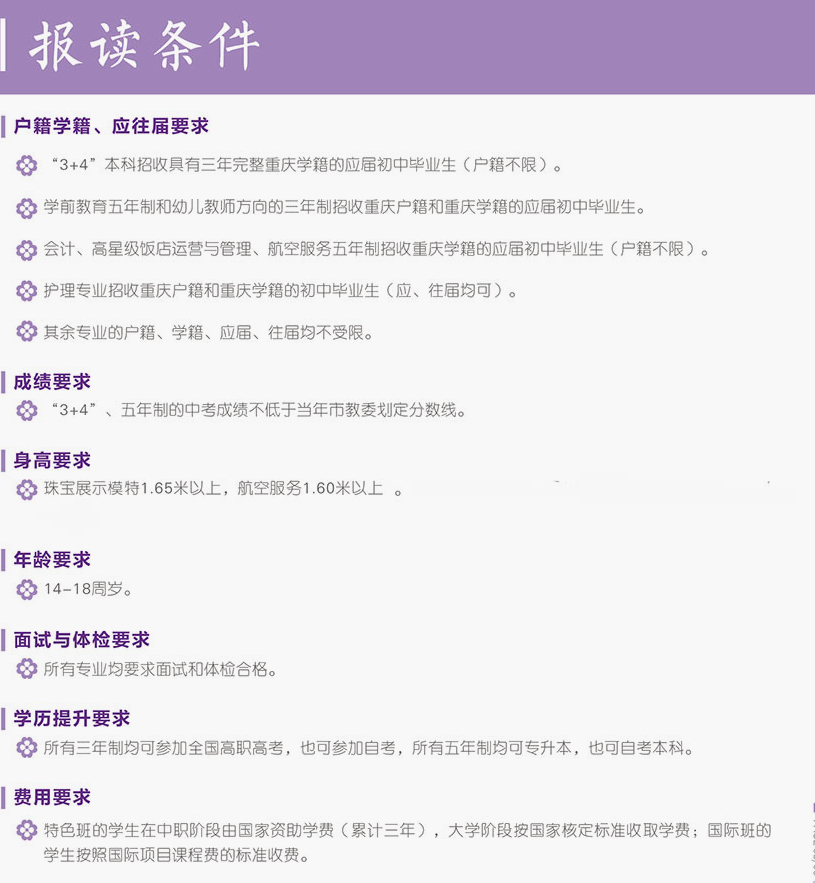815x883 pixels.
Task: Select the flower icon beside 14-18周岁 entry
Action: click(25, 590)
